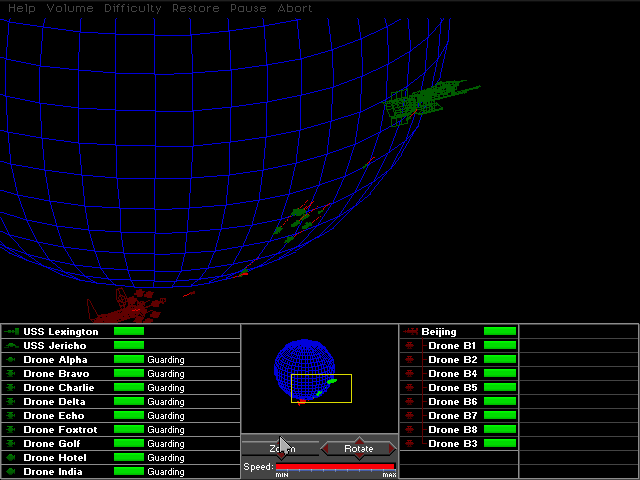The image size is (640, 480).
Task: Select Drone India in the fleet list
Action: pyautogui.click(x=54, y=471)
